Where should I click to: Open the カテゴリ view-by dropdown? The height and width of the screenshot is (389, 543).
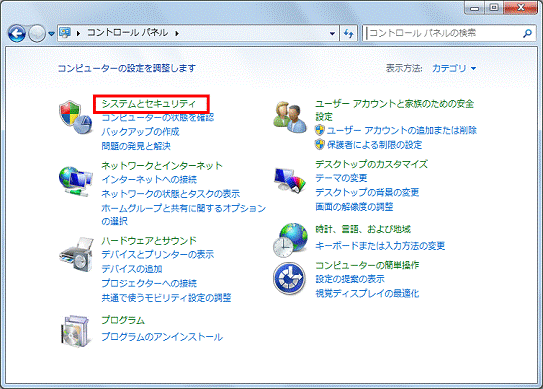(x=454, y=68)
